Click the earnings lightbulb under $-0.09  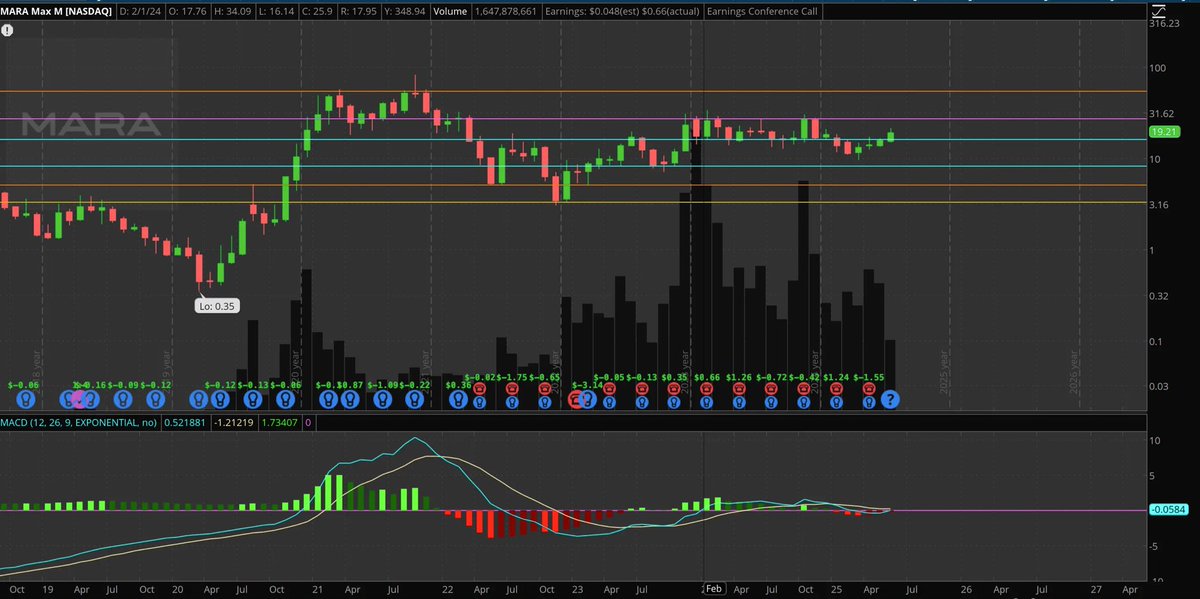122,399
